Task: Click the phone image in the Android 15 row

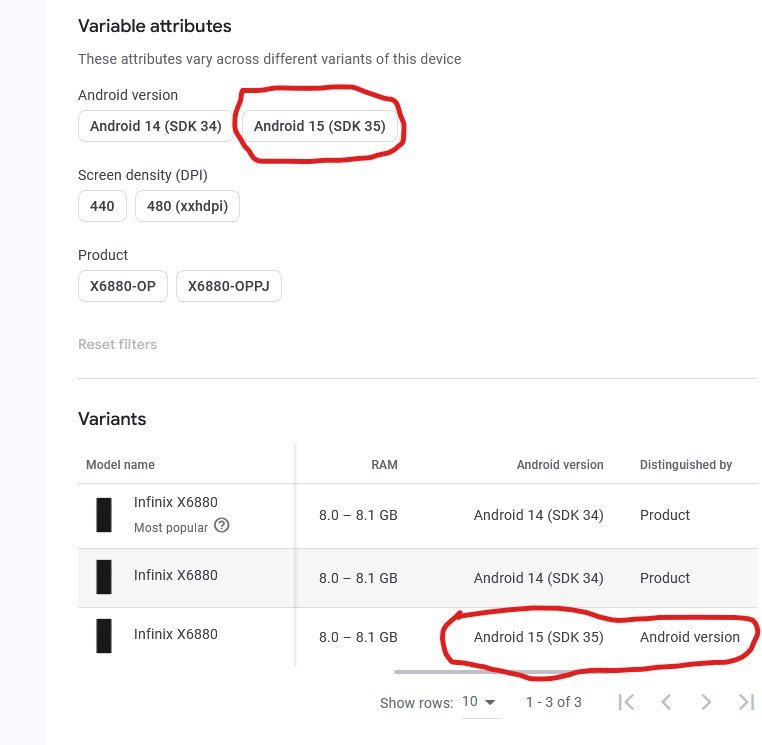Action: pyautogui.click(x=104, y=635)
